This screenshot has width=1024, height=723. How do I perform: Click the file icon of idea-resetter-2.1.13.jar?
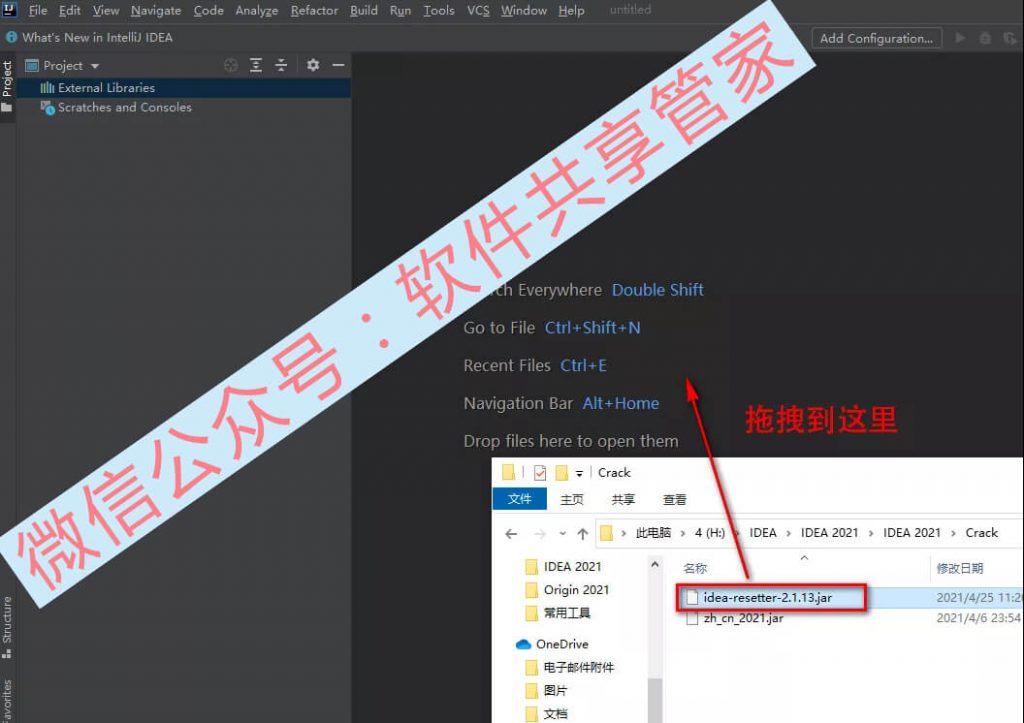pyautogui.click(x=692, y=598)
